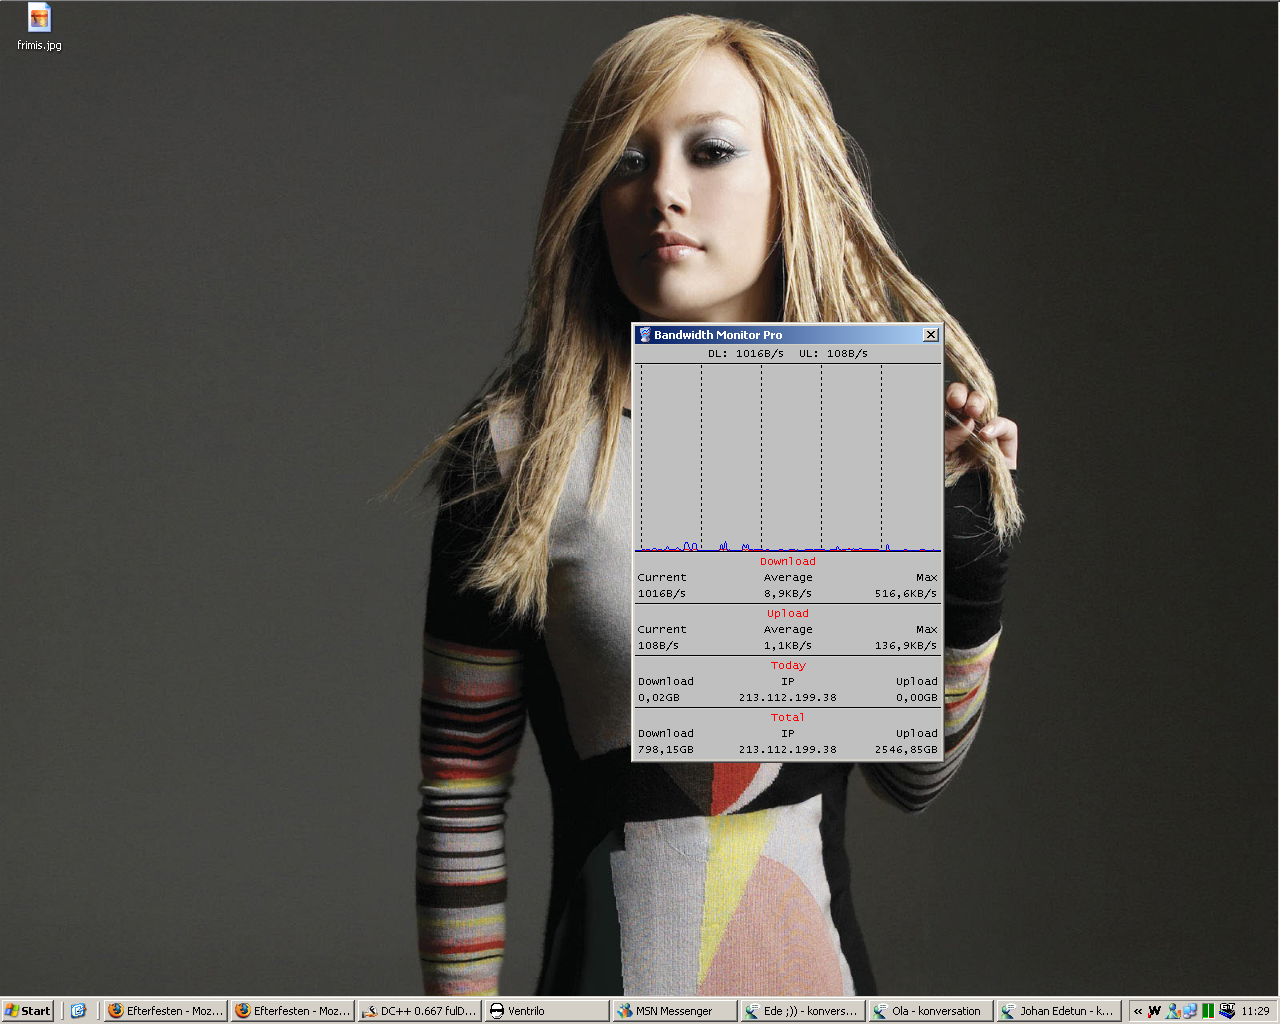1280x1024 pixels.
Task: Switch to first Efterfesten Mozilla window
Action: pos(166,1011)
